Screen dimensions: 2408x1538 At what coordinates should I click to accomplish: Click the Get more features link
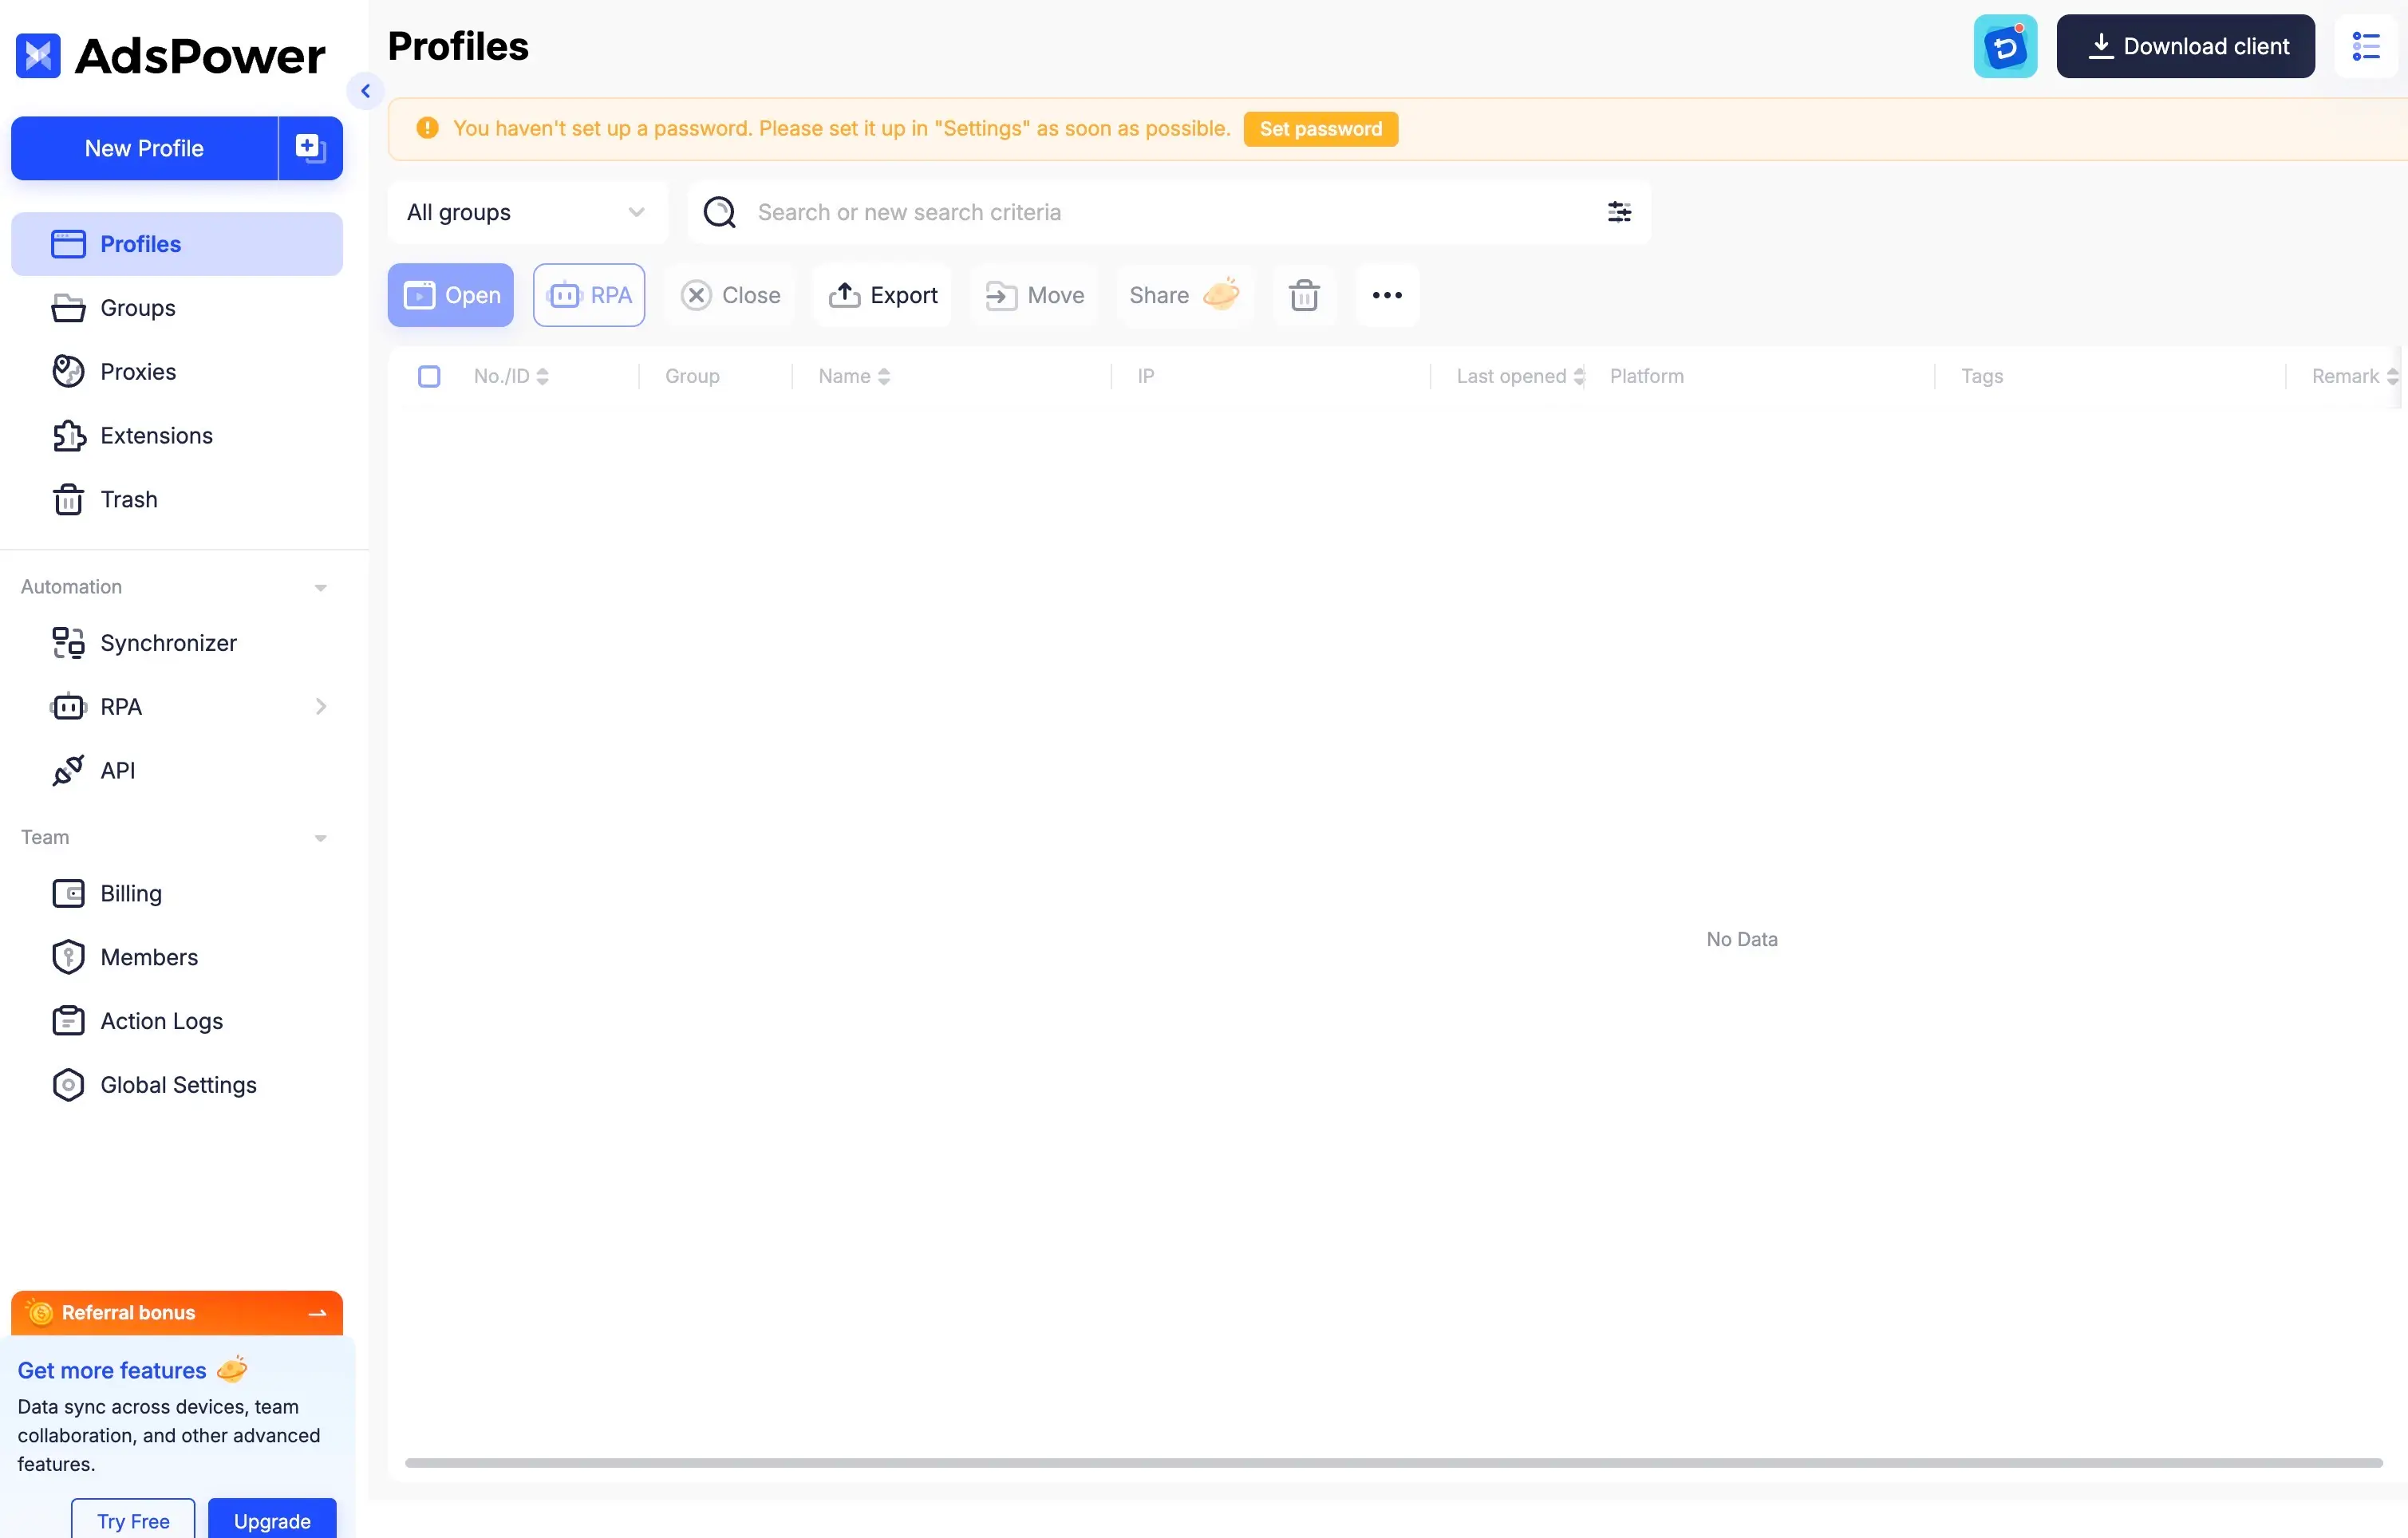pyautogui.click(x=112, y=1371)
